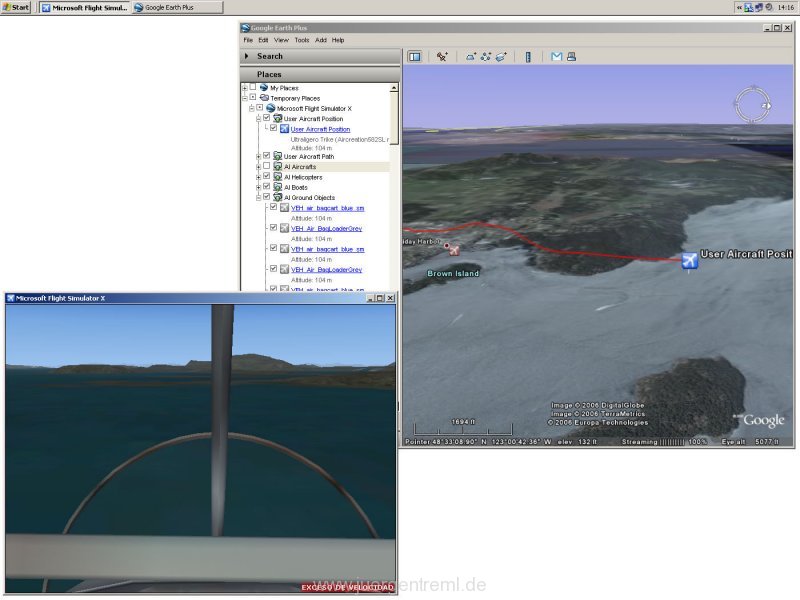Image resolution: width=800 pixels, height=600 pixels.
Task: Click the folder icon of User Aircraft Position
Action: coord(278,118)
